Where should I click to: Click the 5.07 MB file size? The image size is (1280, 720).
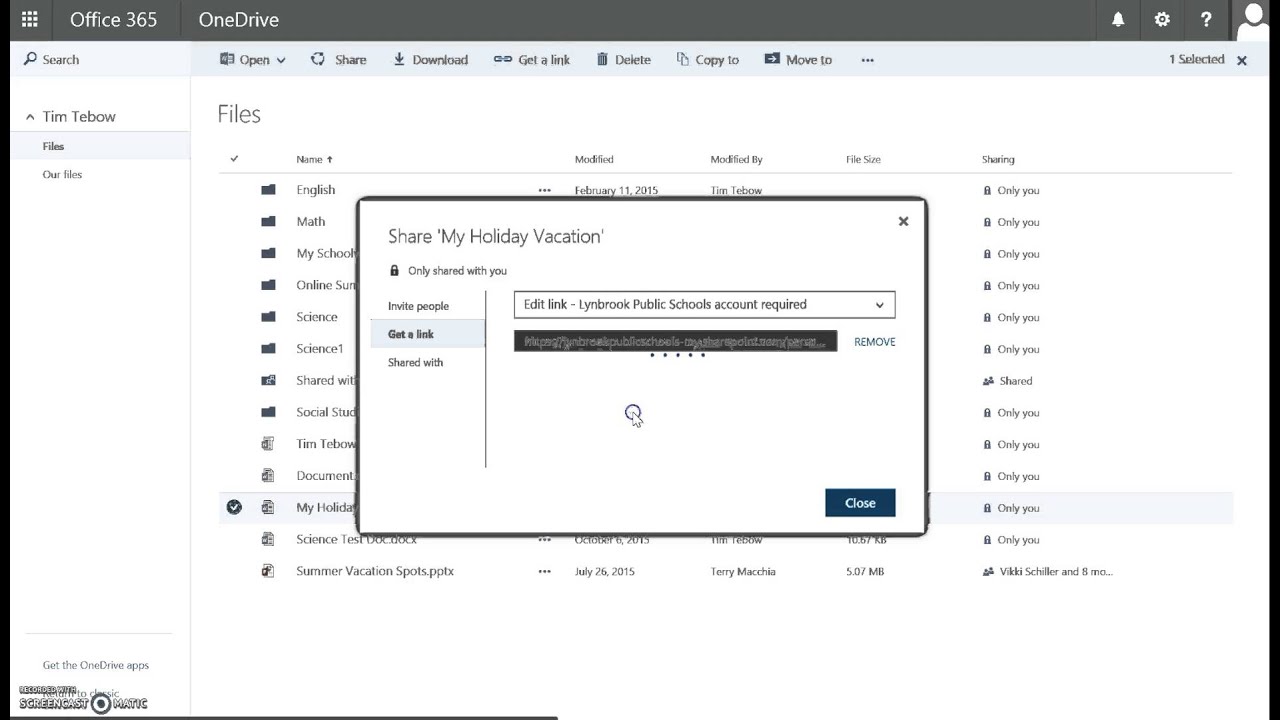click(865, 571)
